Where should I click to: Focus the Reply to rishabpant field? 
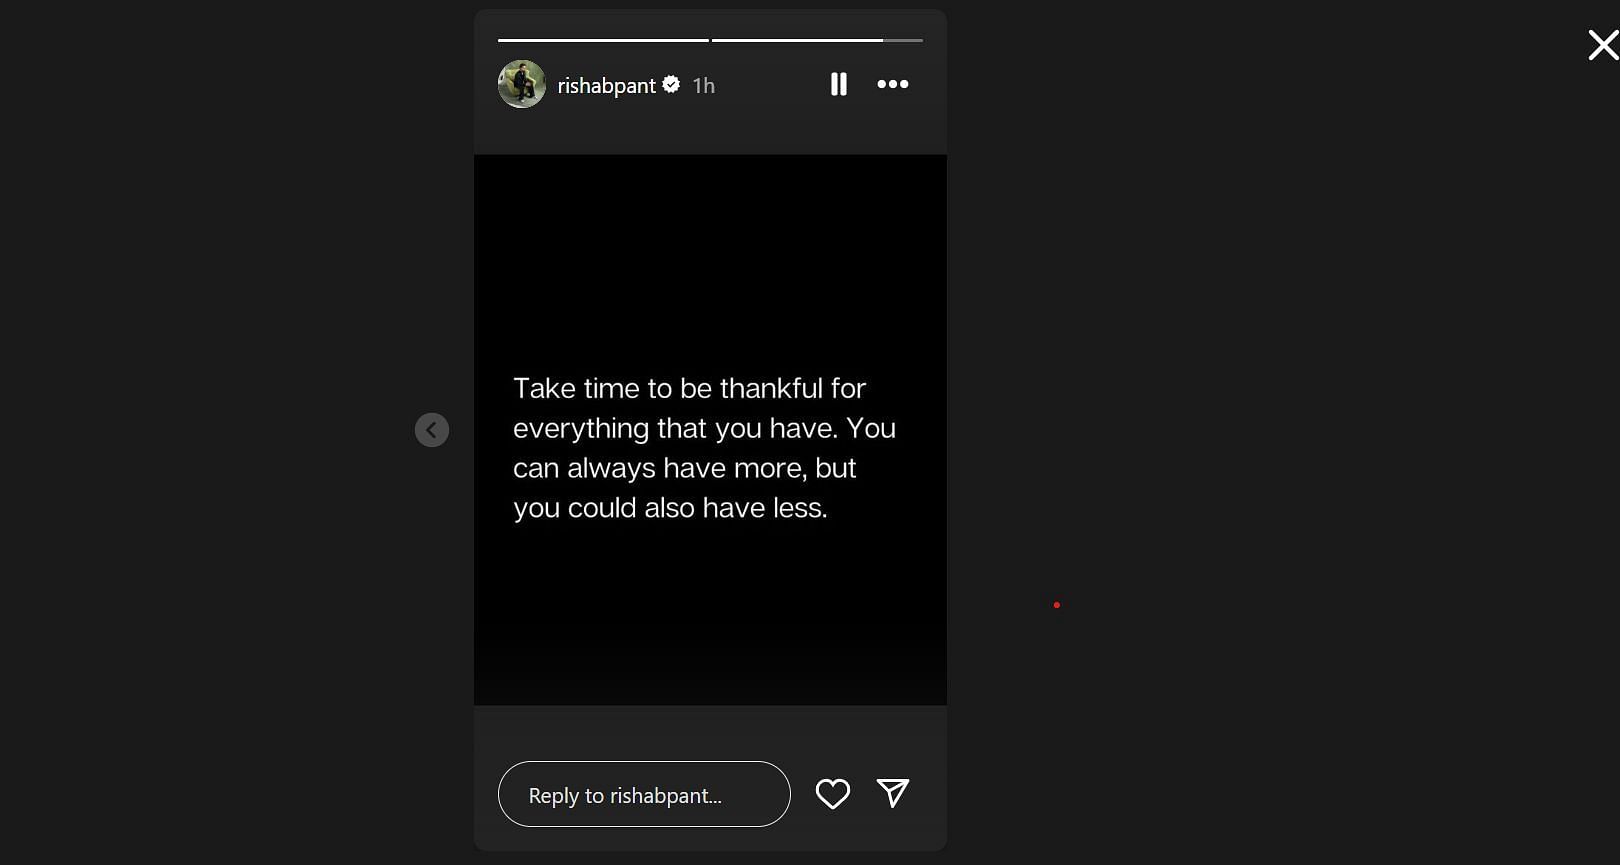click(644, 794)
